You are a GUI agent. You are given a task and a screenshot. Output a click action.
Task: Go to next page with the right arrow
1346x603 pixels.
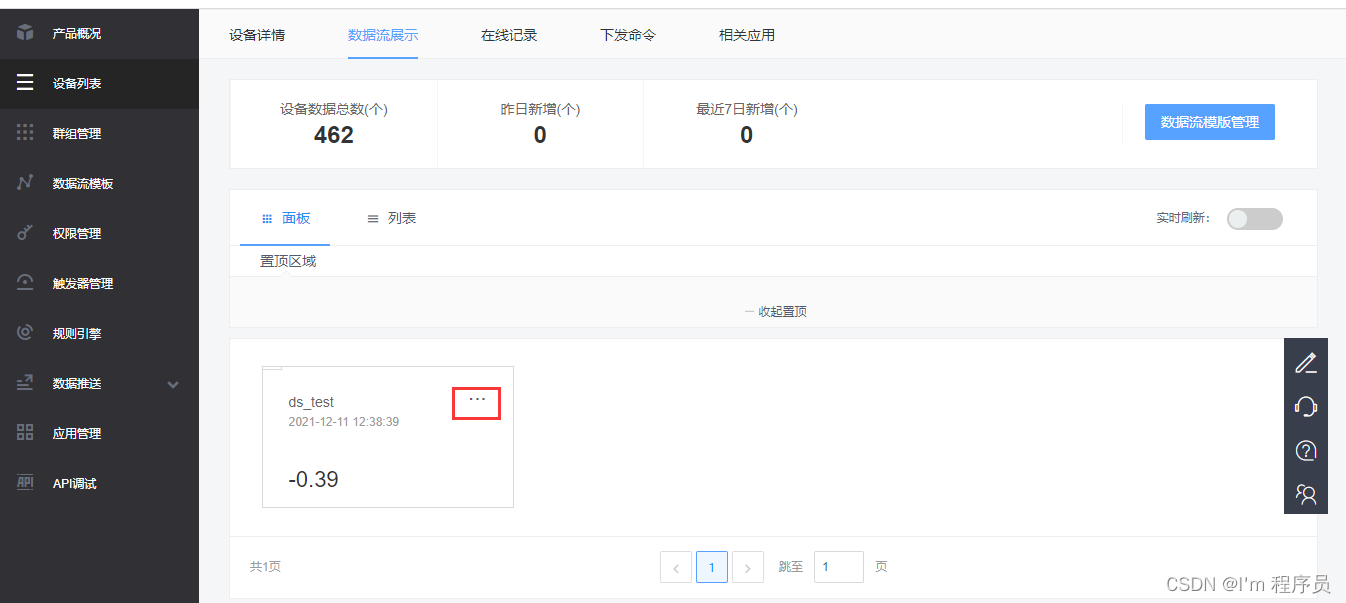click(x=748, y=566)
